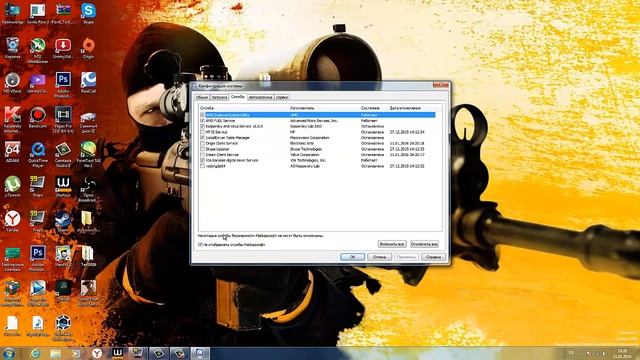
Task: Switch to the Автозагрузка tab
Action: pyautogui.click(x=260, y=98)
